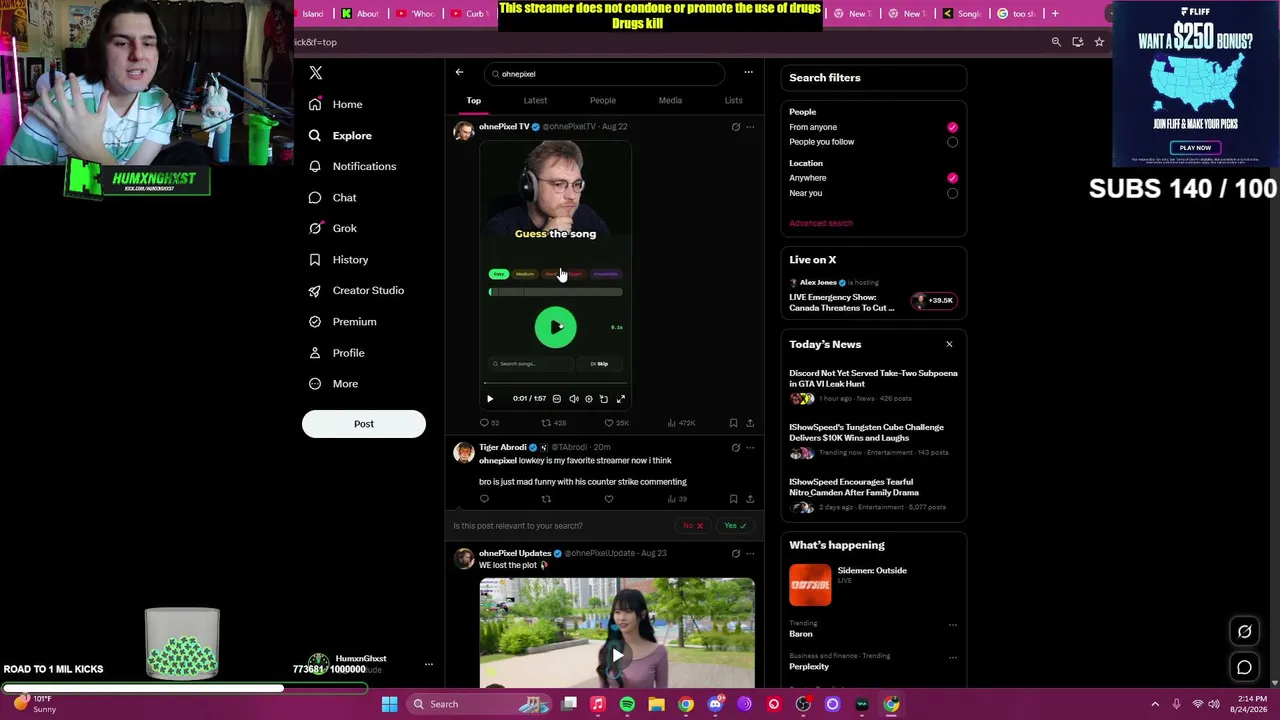This screenshot has width=1280, height=720.
Task: Seek on the video progress bar
Action: (x=556, y=383)
